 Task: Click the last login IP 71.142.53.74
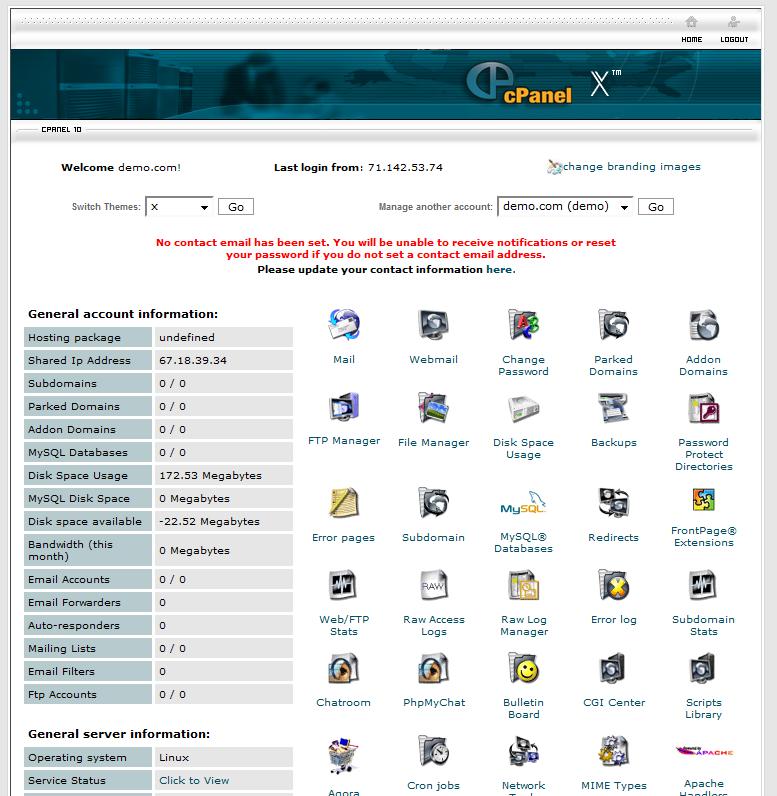click(x=406, y=168)
